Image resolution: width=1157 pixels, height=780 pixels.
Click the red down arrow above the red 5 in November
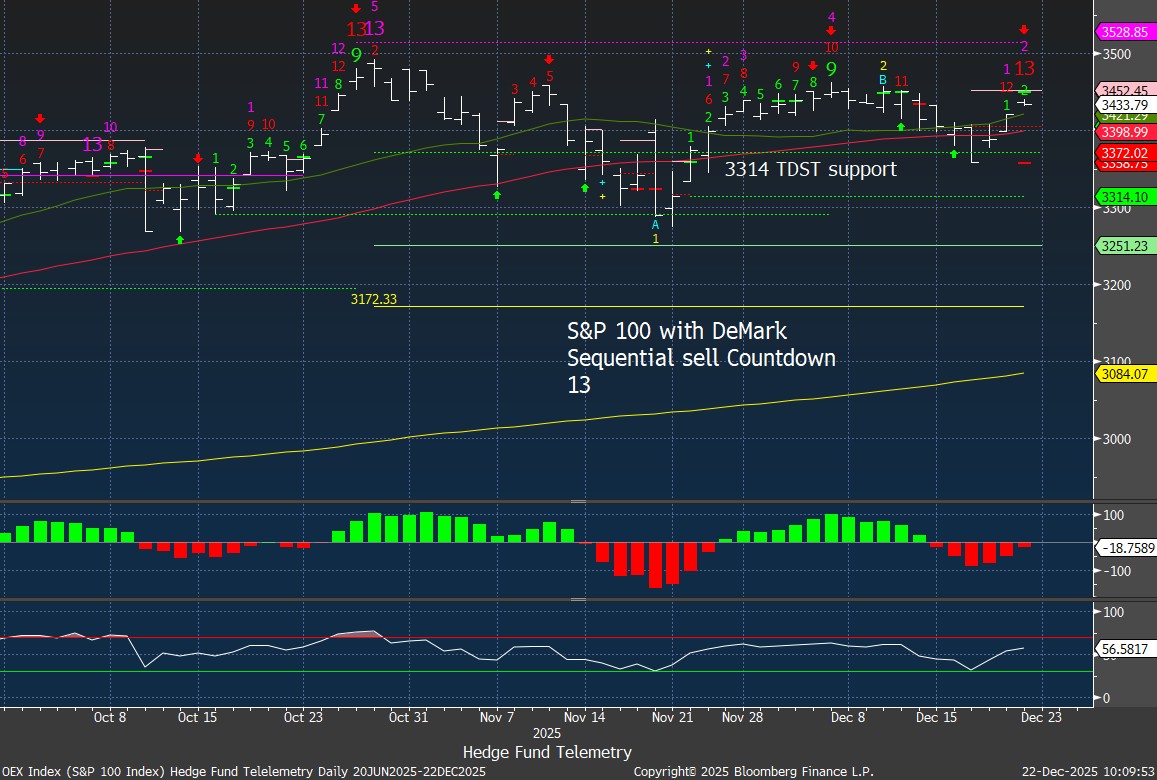coord(549,59)
